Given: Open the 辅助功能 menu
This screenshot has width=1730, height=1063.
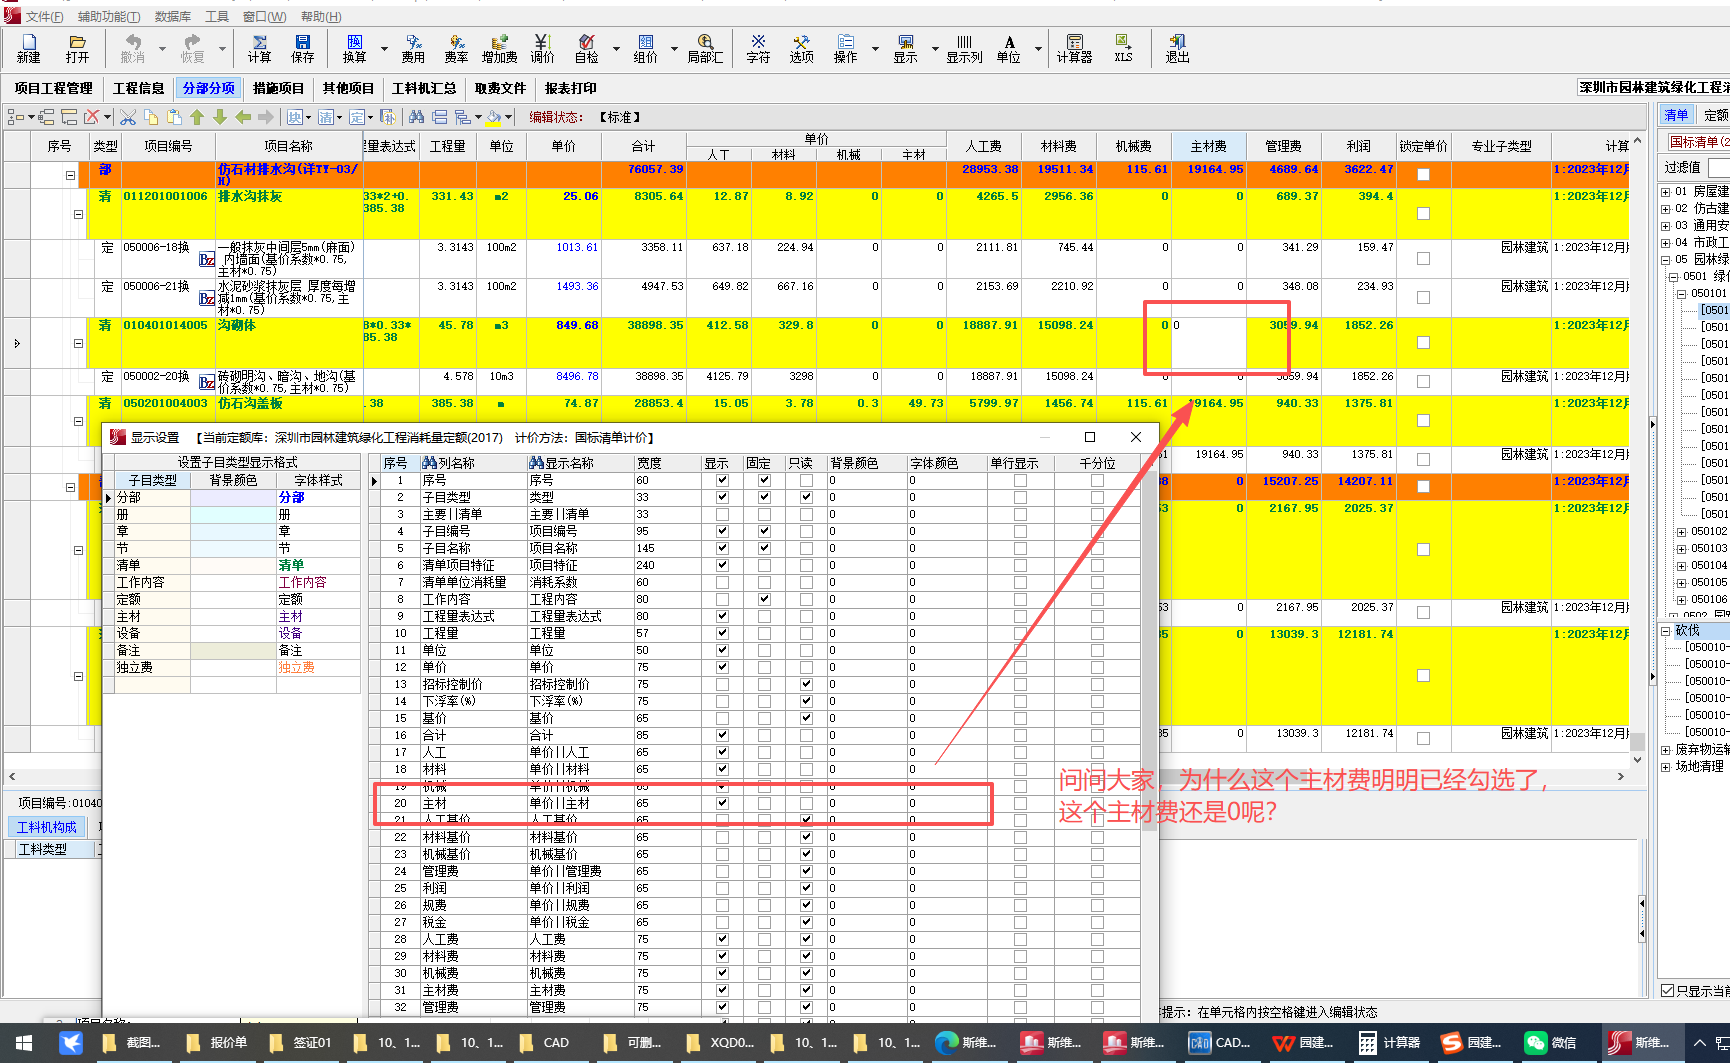Looking at the screenshot, I should point(108,17).
